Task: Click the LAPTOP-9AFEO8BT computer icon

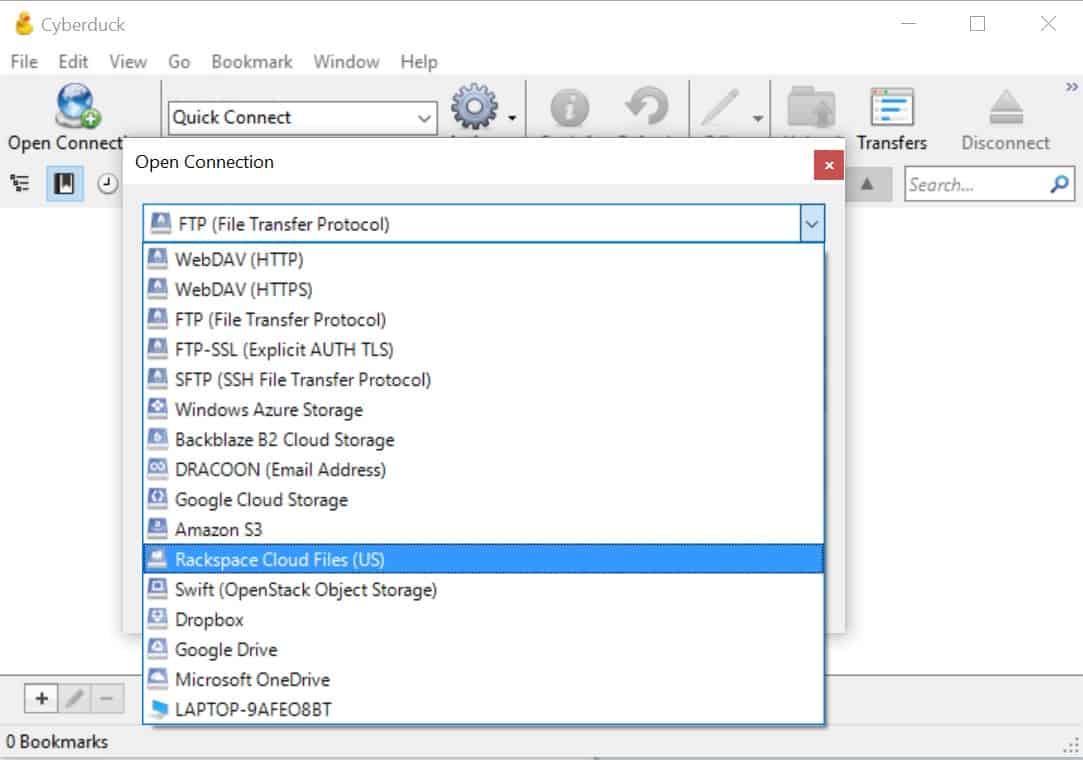Action: (158, 709)
